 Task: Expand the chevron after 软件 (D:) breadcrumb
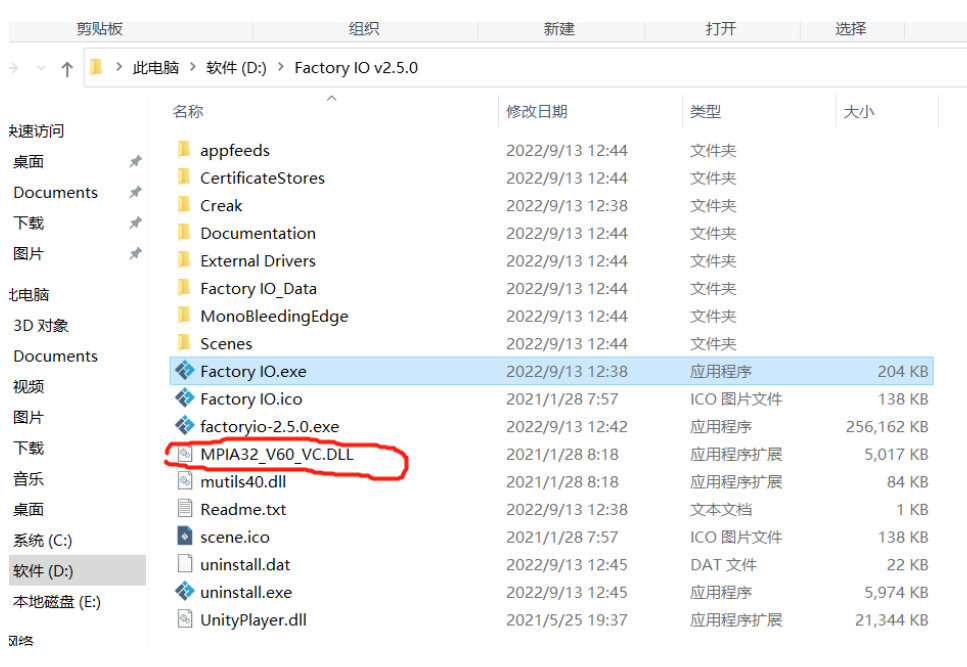coord(280,68)
